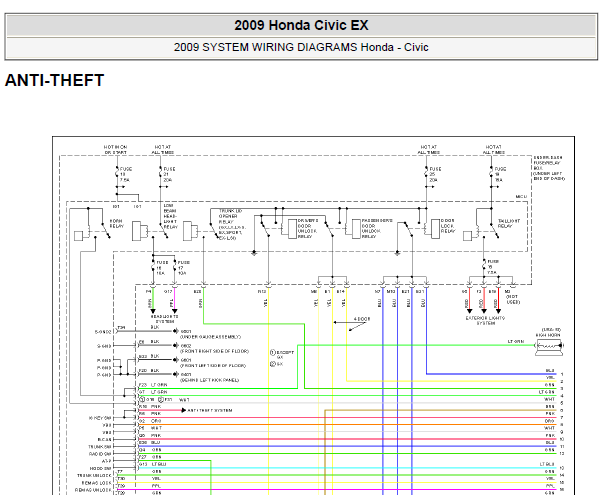Click the EXTERIOR LIGHTS SYSTEM label
The width and height of the screenshot is (601, 495).
click(485, 321)
